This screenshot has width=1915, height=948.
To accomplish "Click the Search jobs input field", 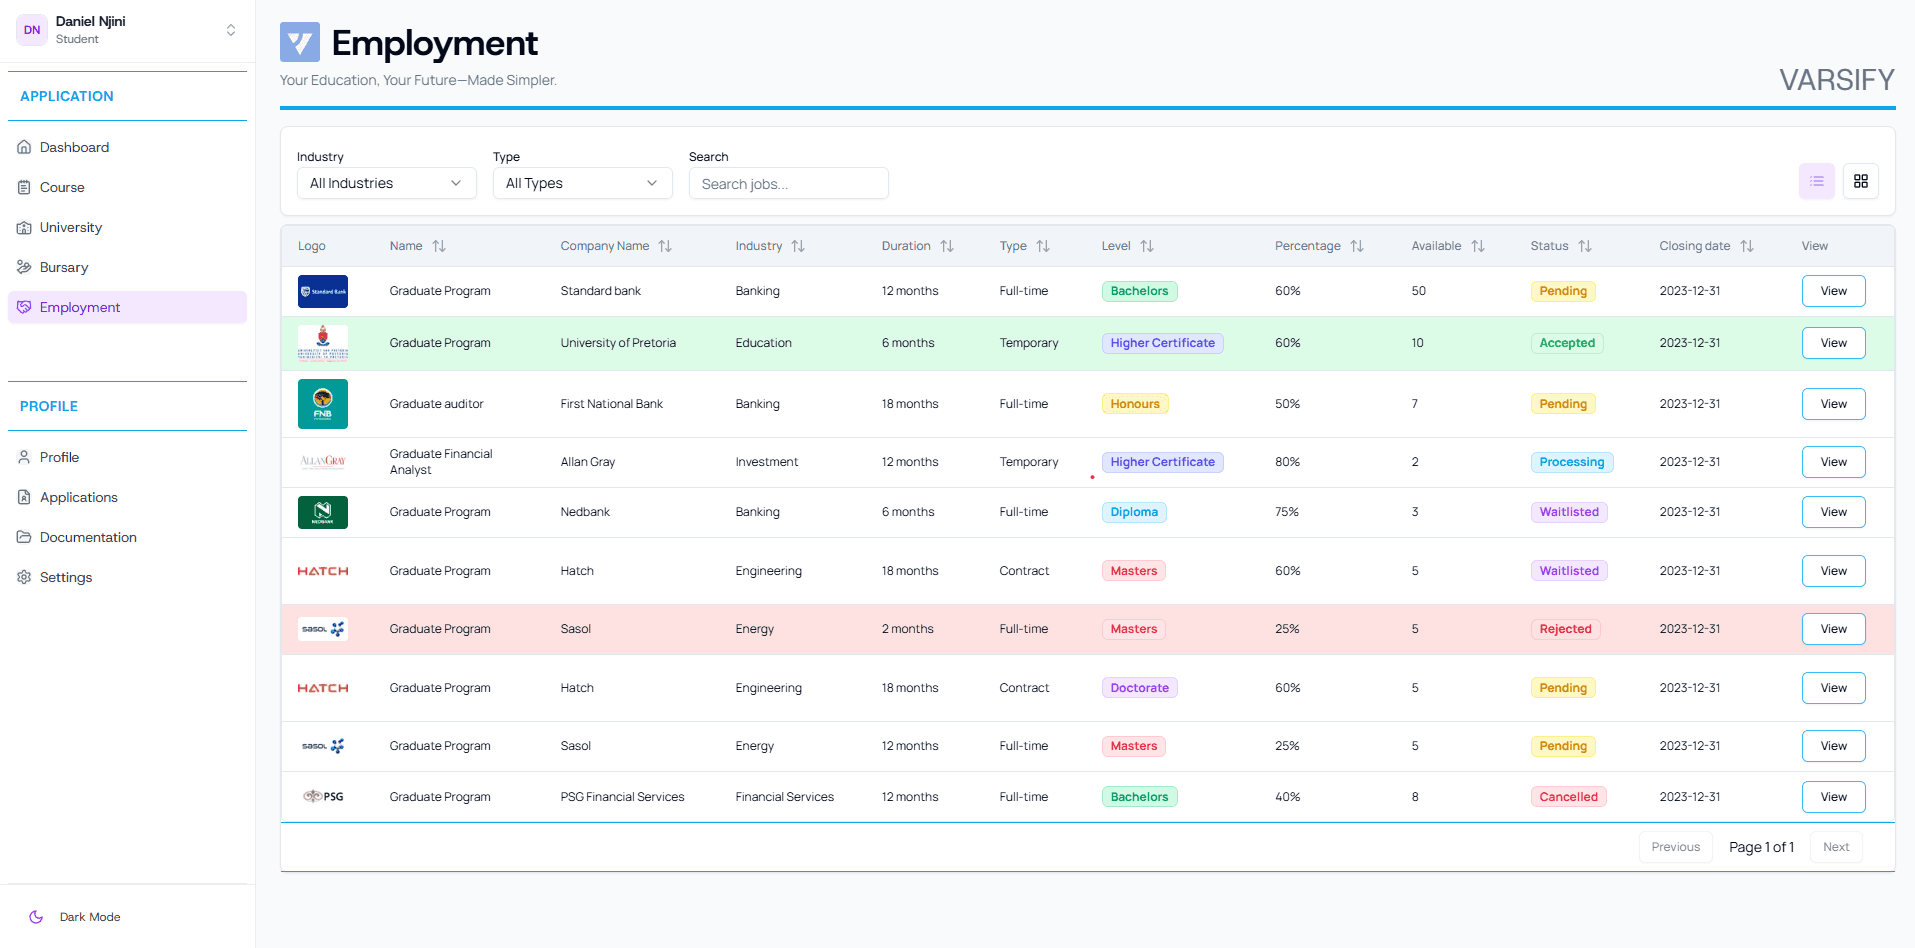I will tap(788, 183).
